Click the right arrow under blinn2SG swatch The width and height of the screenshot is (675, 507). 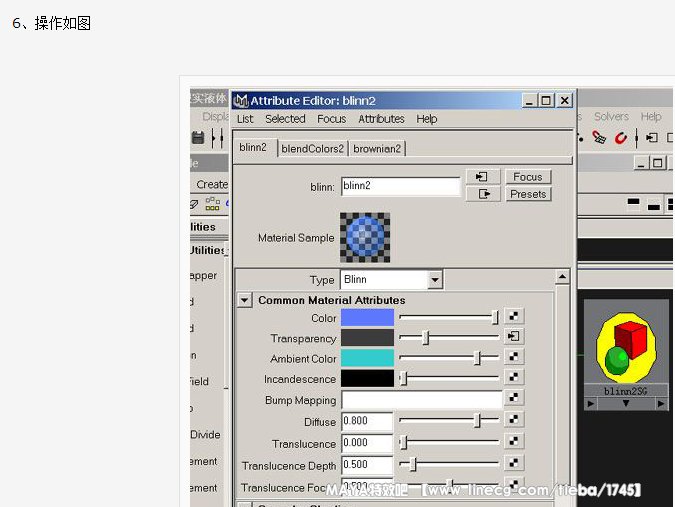(660, 404)
